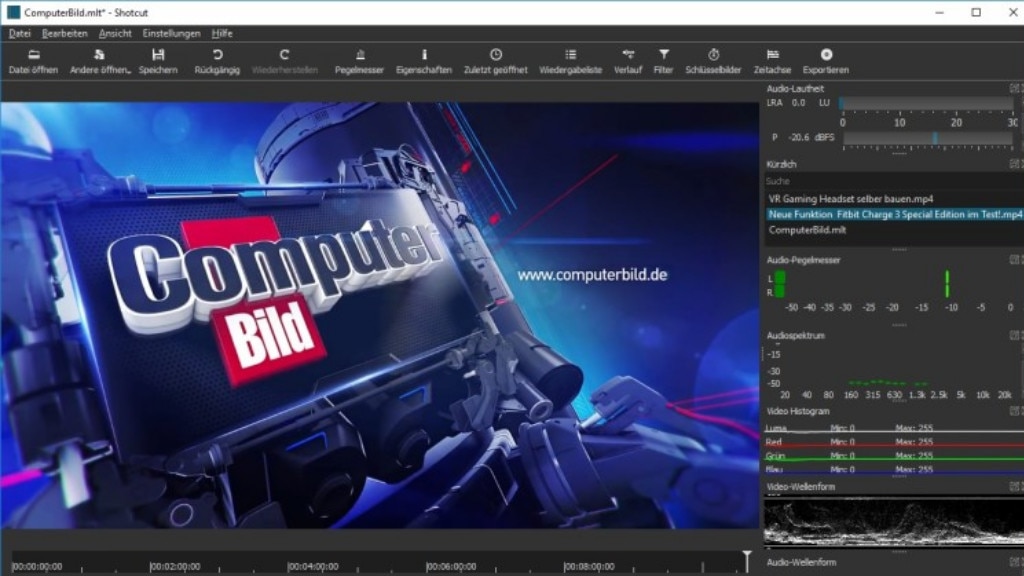Open the Ansicht menu
The width and height of the screenshot is (1024, 576).
tap(115, 33)
